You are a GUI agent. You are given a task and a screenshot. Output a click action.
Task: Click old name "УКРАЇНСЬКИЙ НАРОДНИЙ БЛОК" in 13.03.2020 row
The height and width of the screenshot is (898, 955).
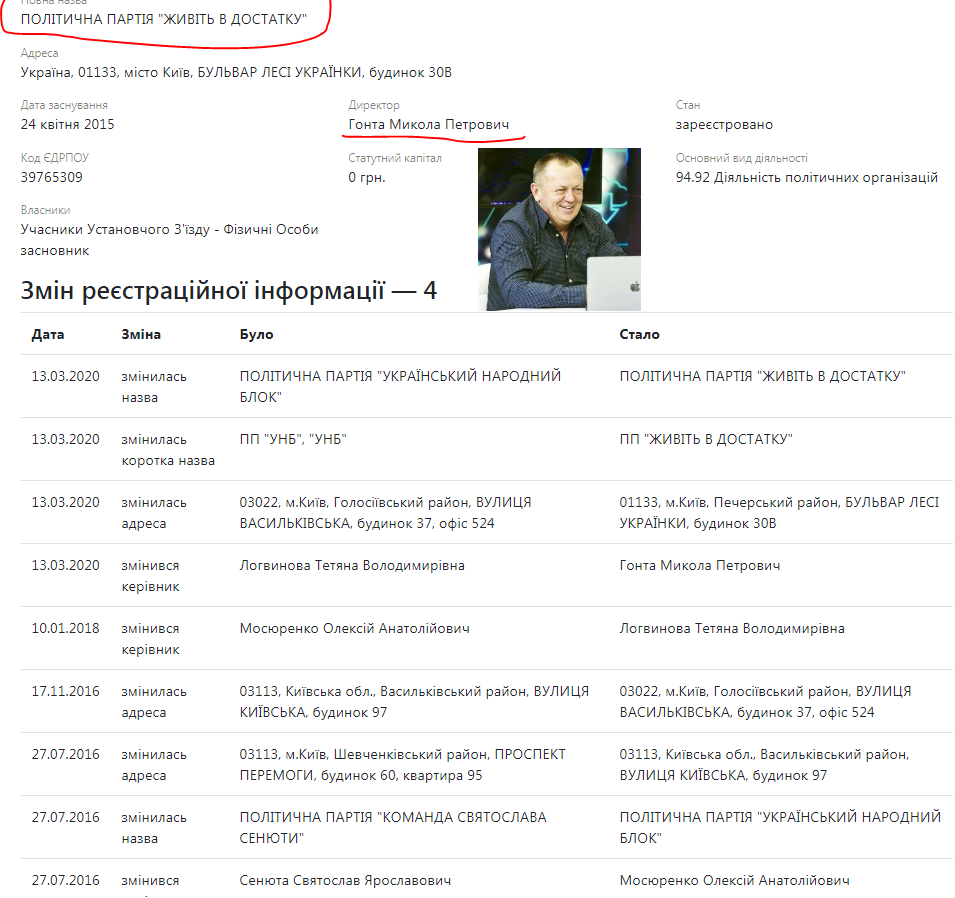coord(400,386)
